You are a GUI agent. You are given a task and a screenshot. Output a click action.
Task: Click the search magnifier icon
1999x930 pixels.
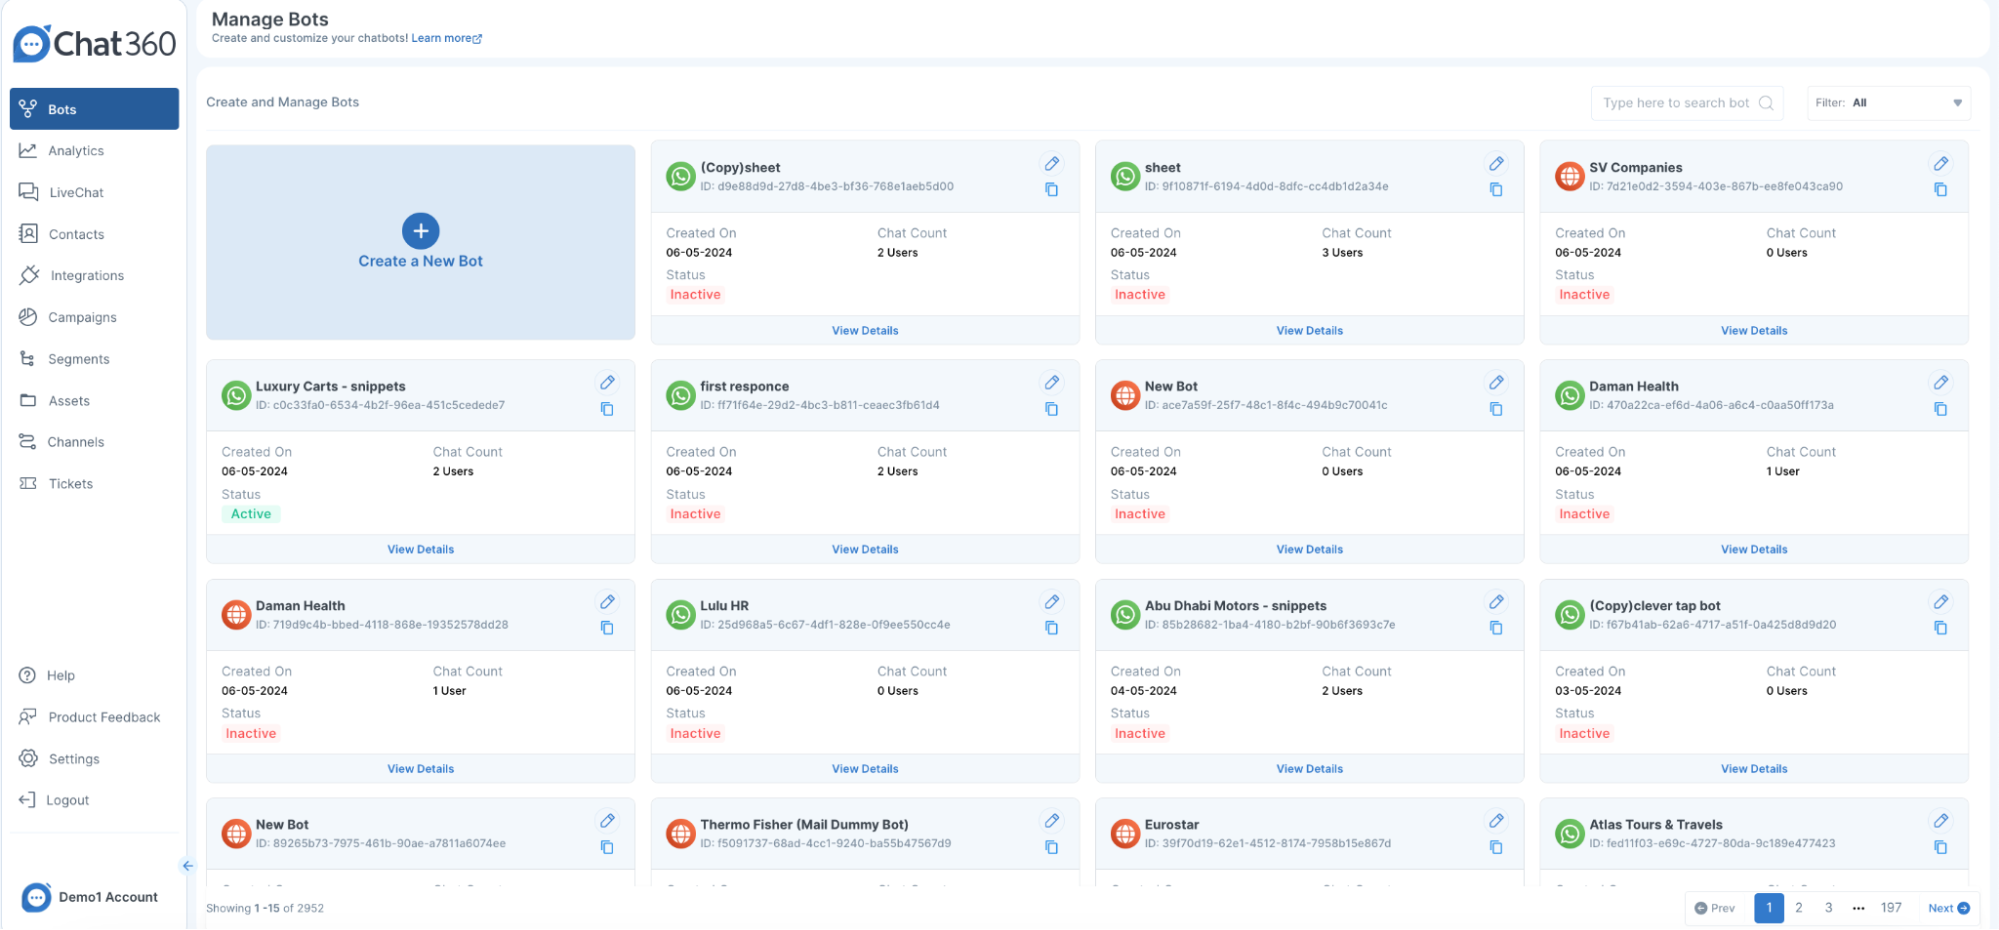coord(1766,103)
